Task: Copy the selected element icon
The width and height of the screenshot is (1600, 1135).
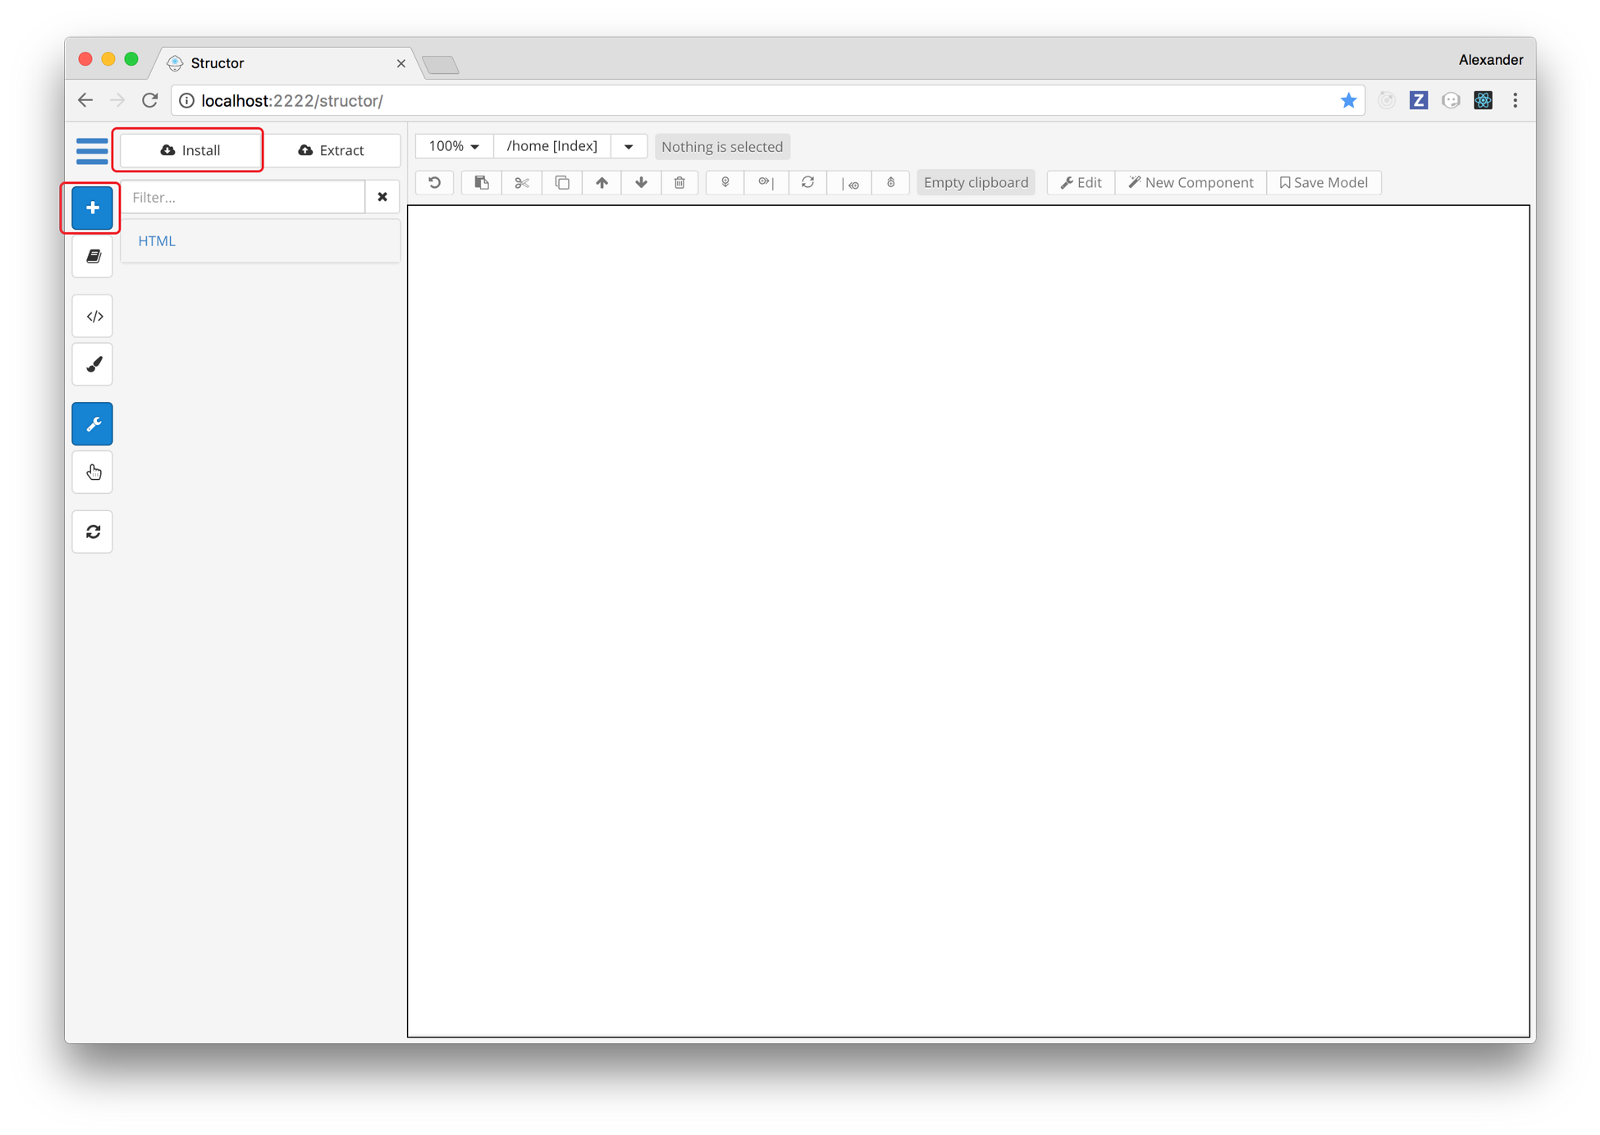Action: coord(561,182)
